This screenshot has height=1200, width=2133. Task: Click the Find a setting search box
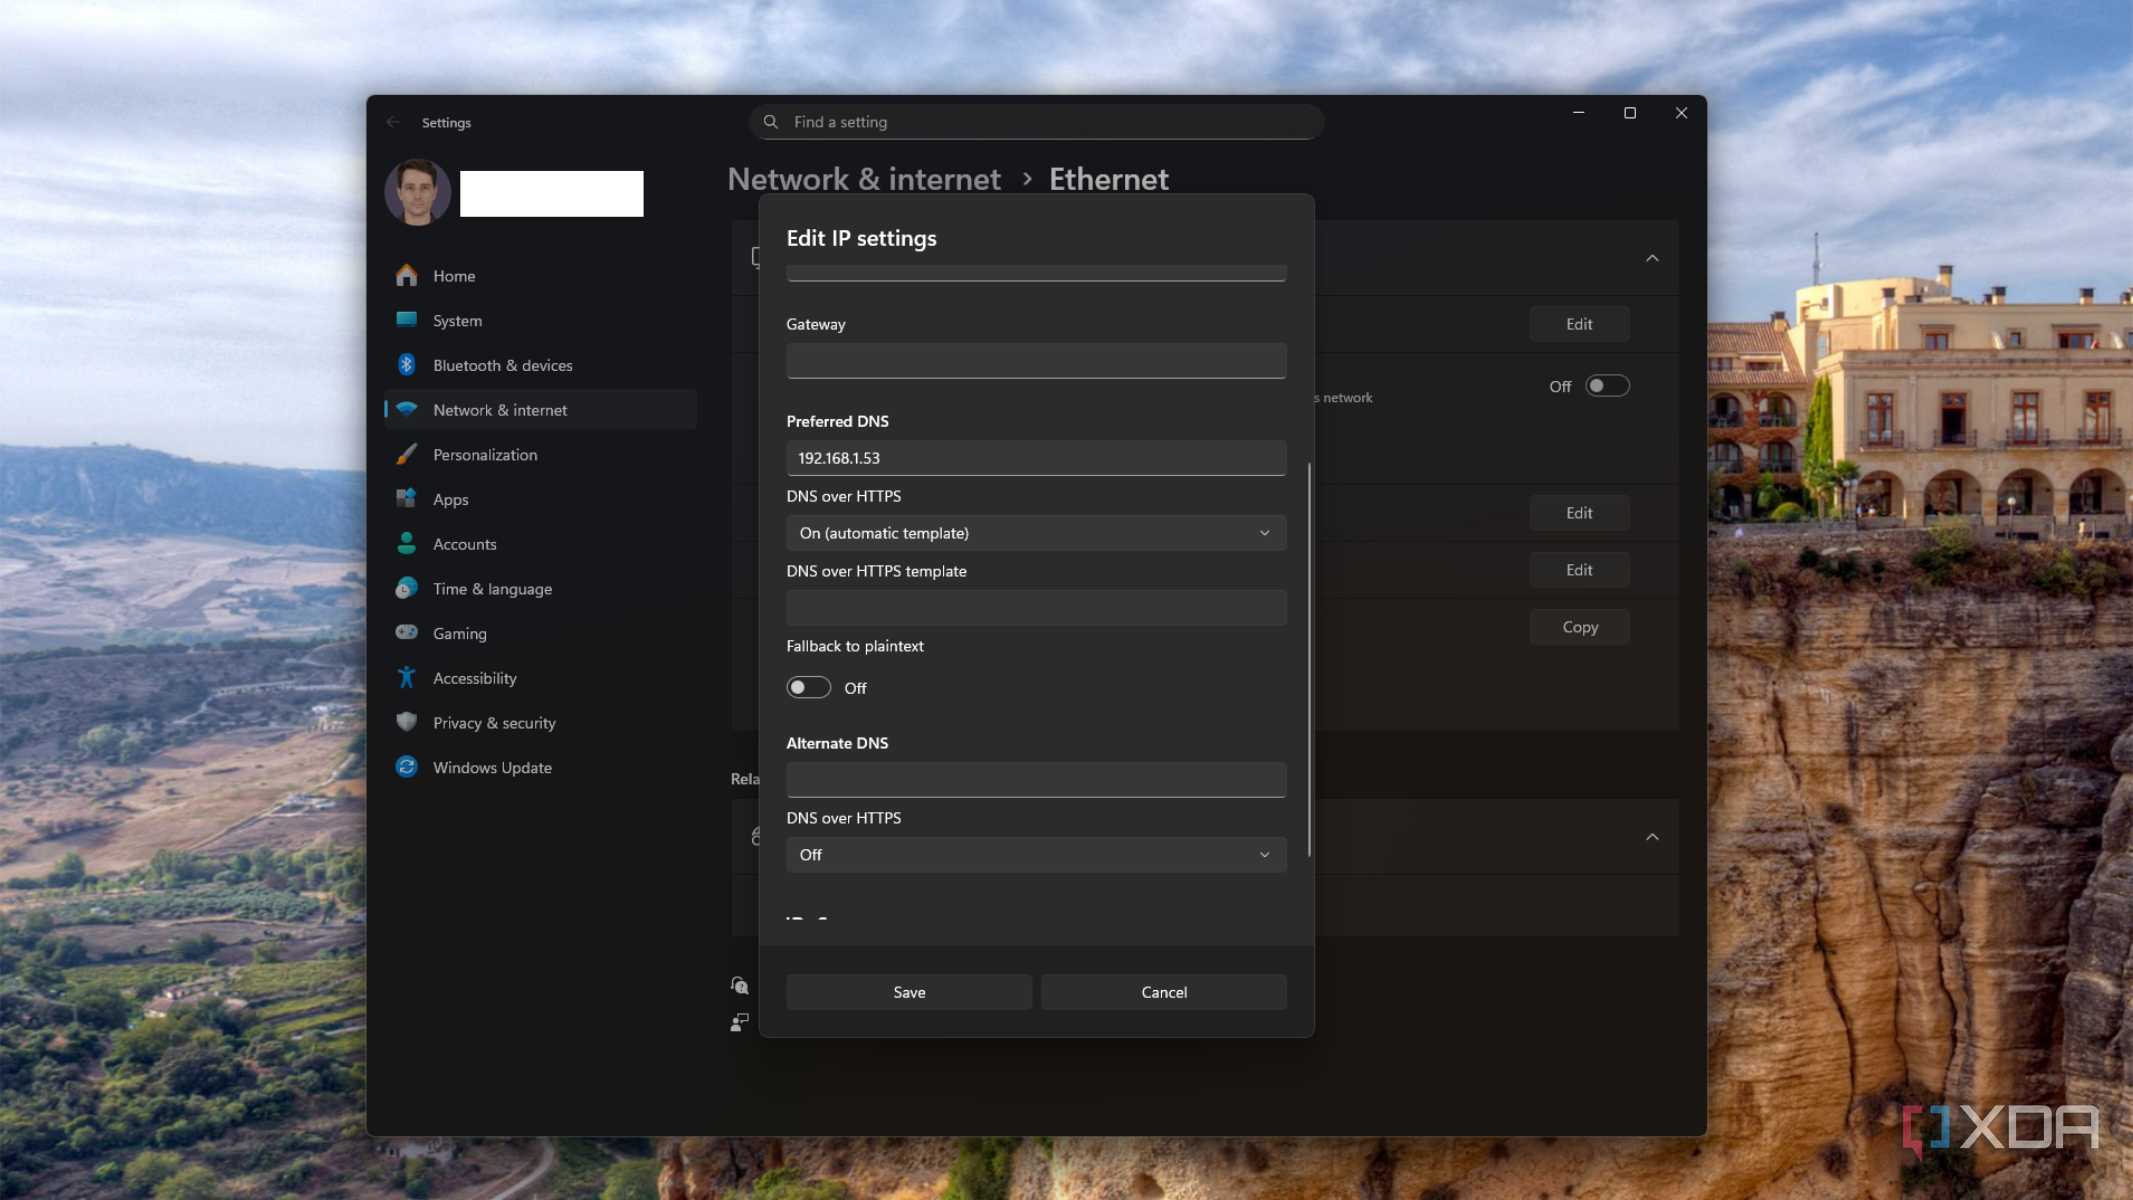coord(1036,122)
